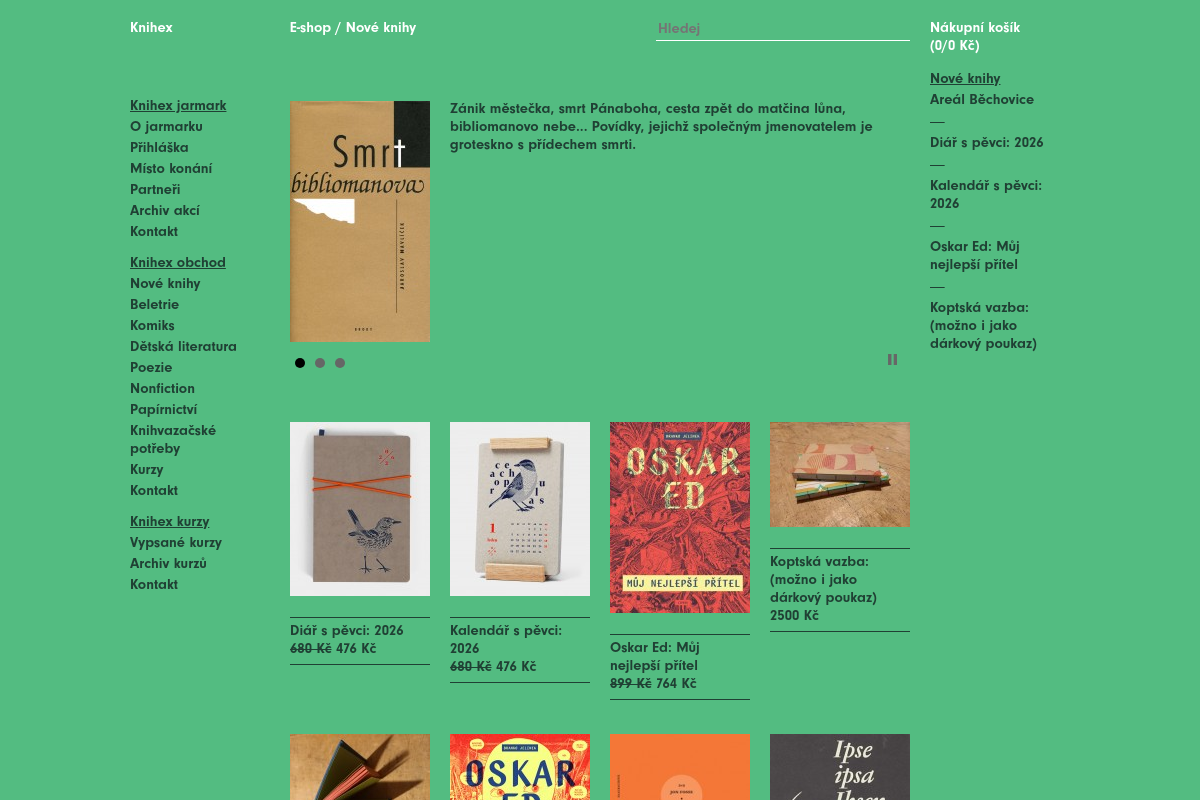Open the Smrt bibliomanova book cover
The image size is (1200, 800).
click(x=360, y=221)
